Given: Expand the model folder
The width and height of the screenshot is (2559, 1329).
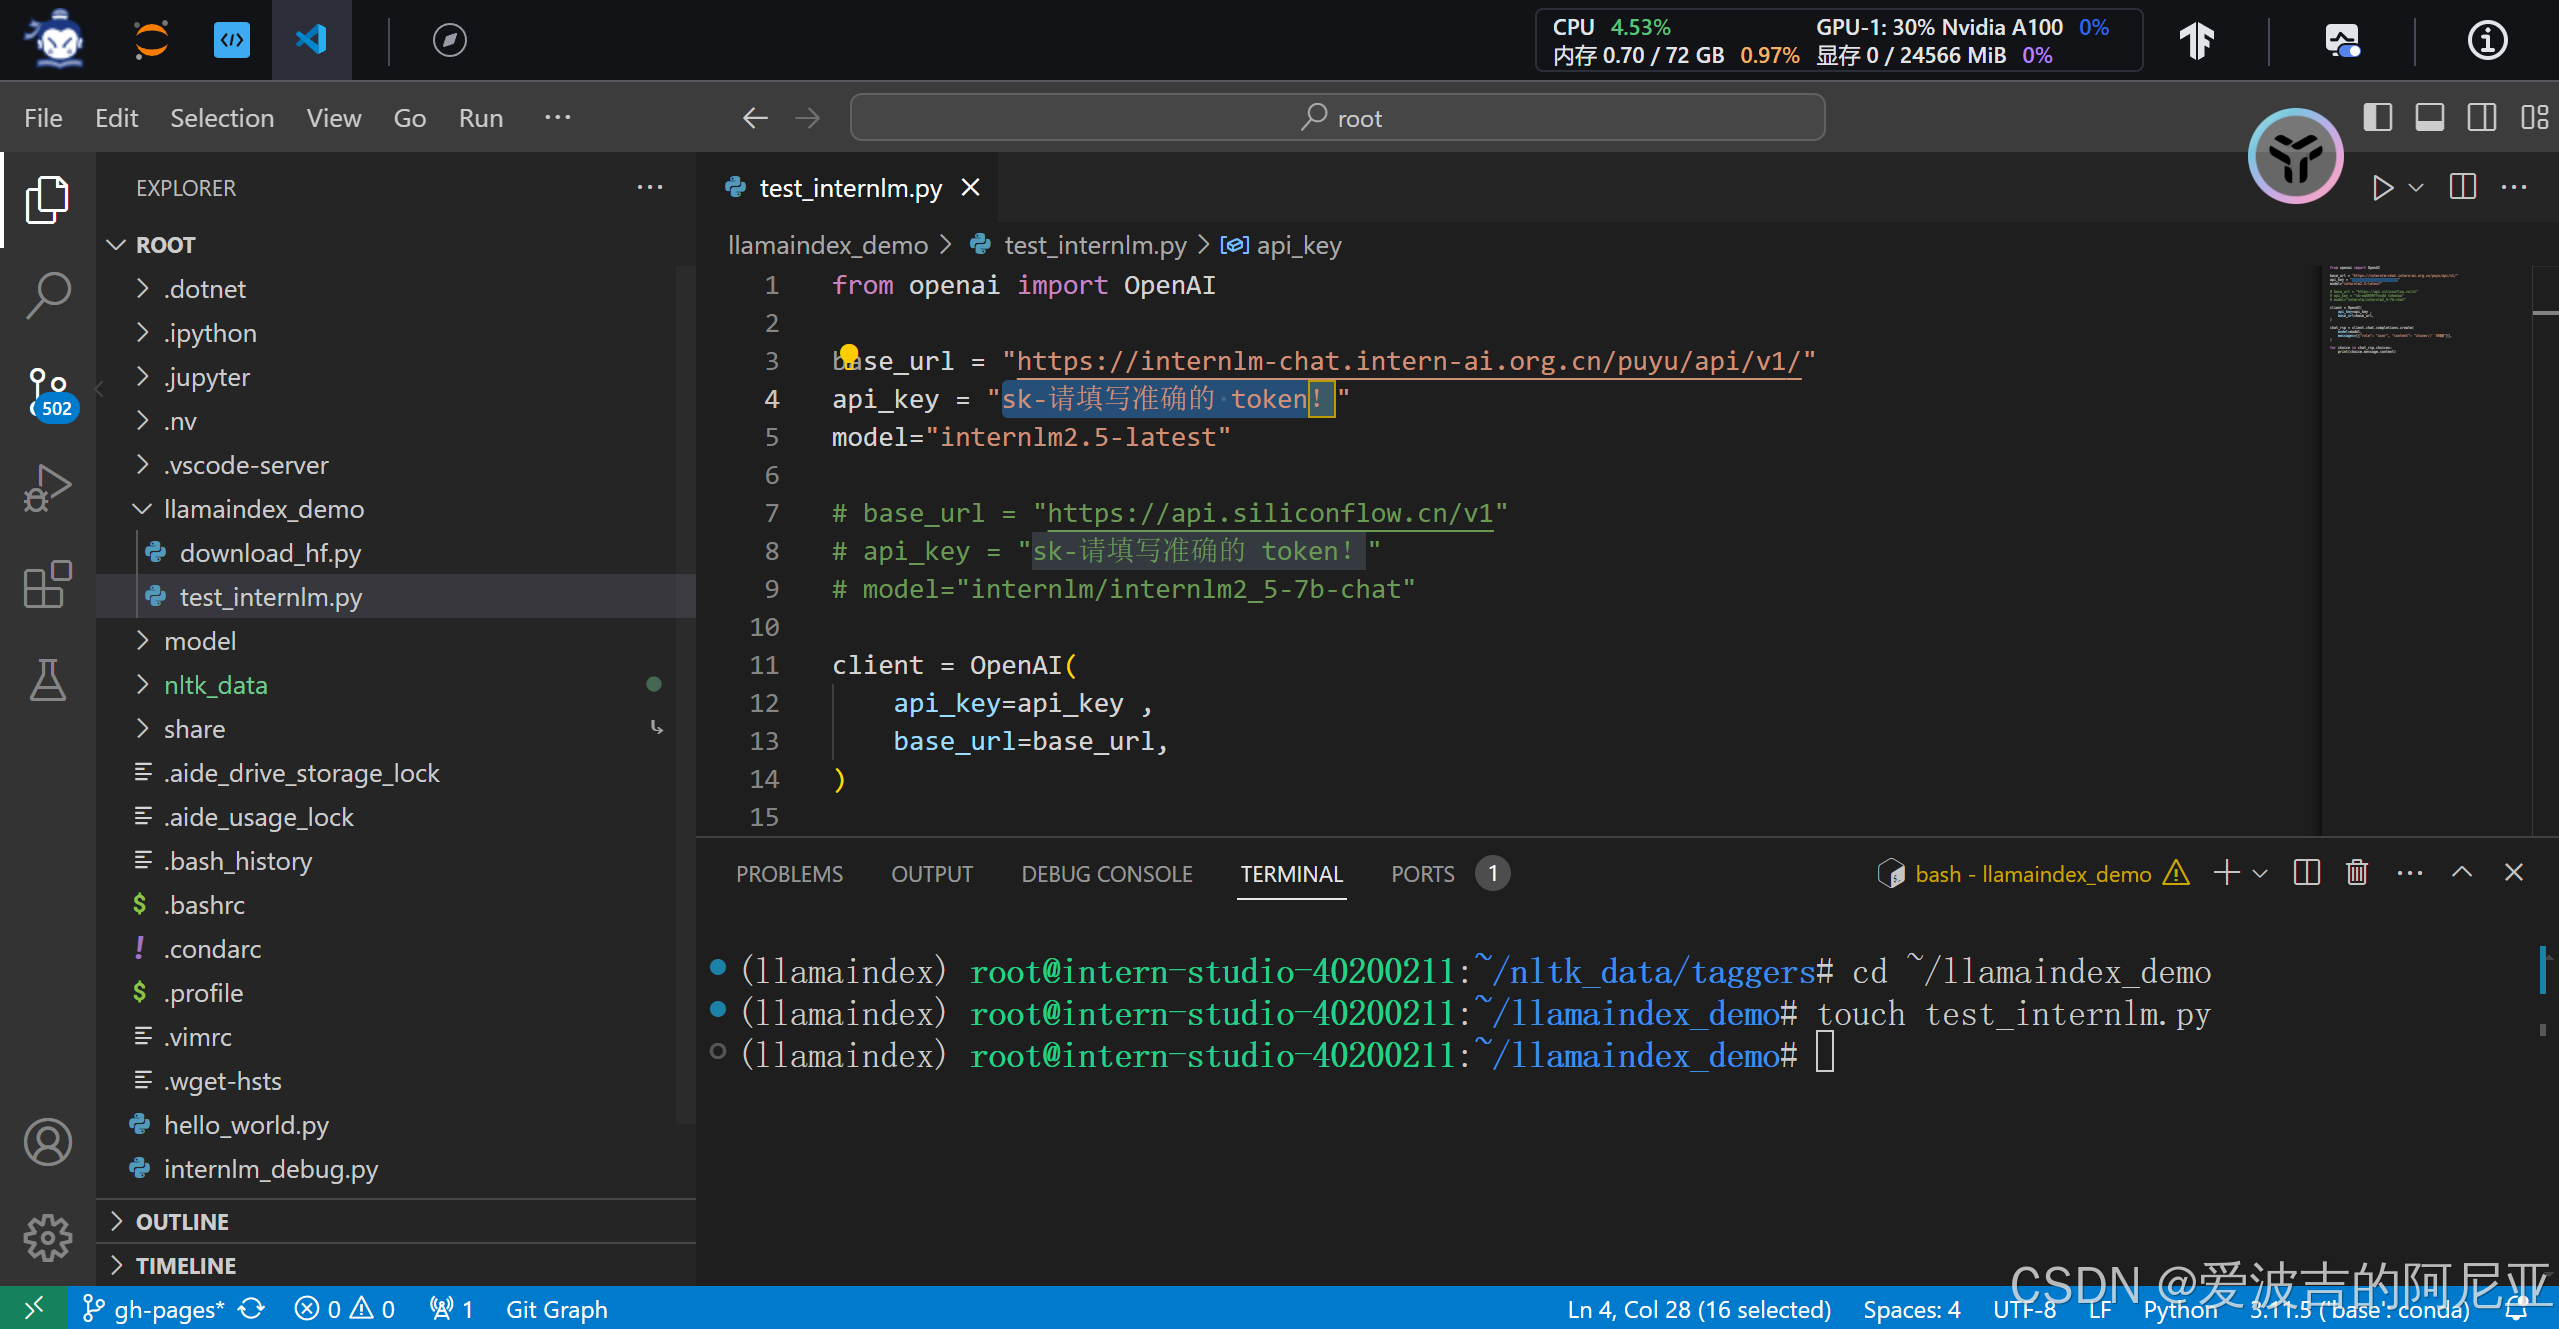Looking at the screenshot, I should (x=200, y=641).
